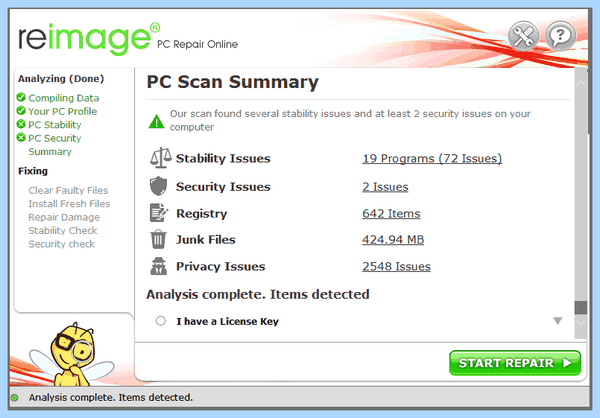Go to PC Security step
The image size is (600, 418).
pyautogui.click(x=55, y=138)
